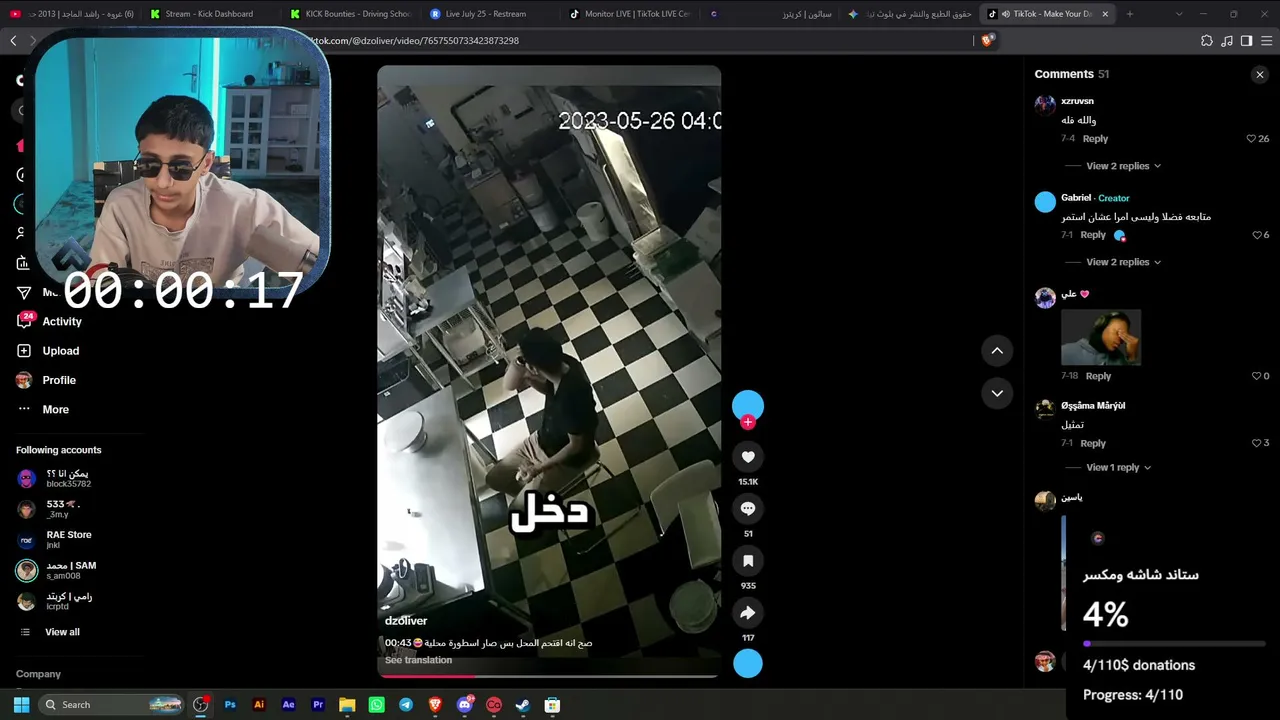Click the Windows Start button

pos(21,705)
